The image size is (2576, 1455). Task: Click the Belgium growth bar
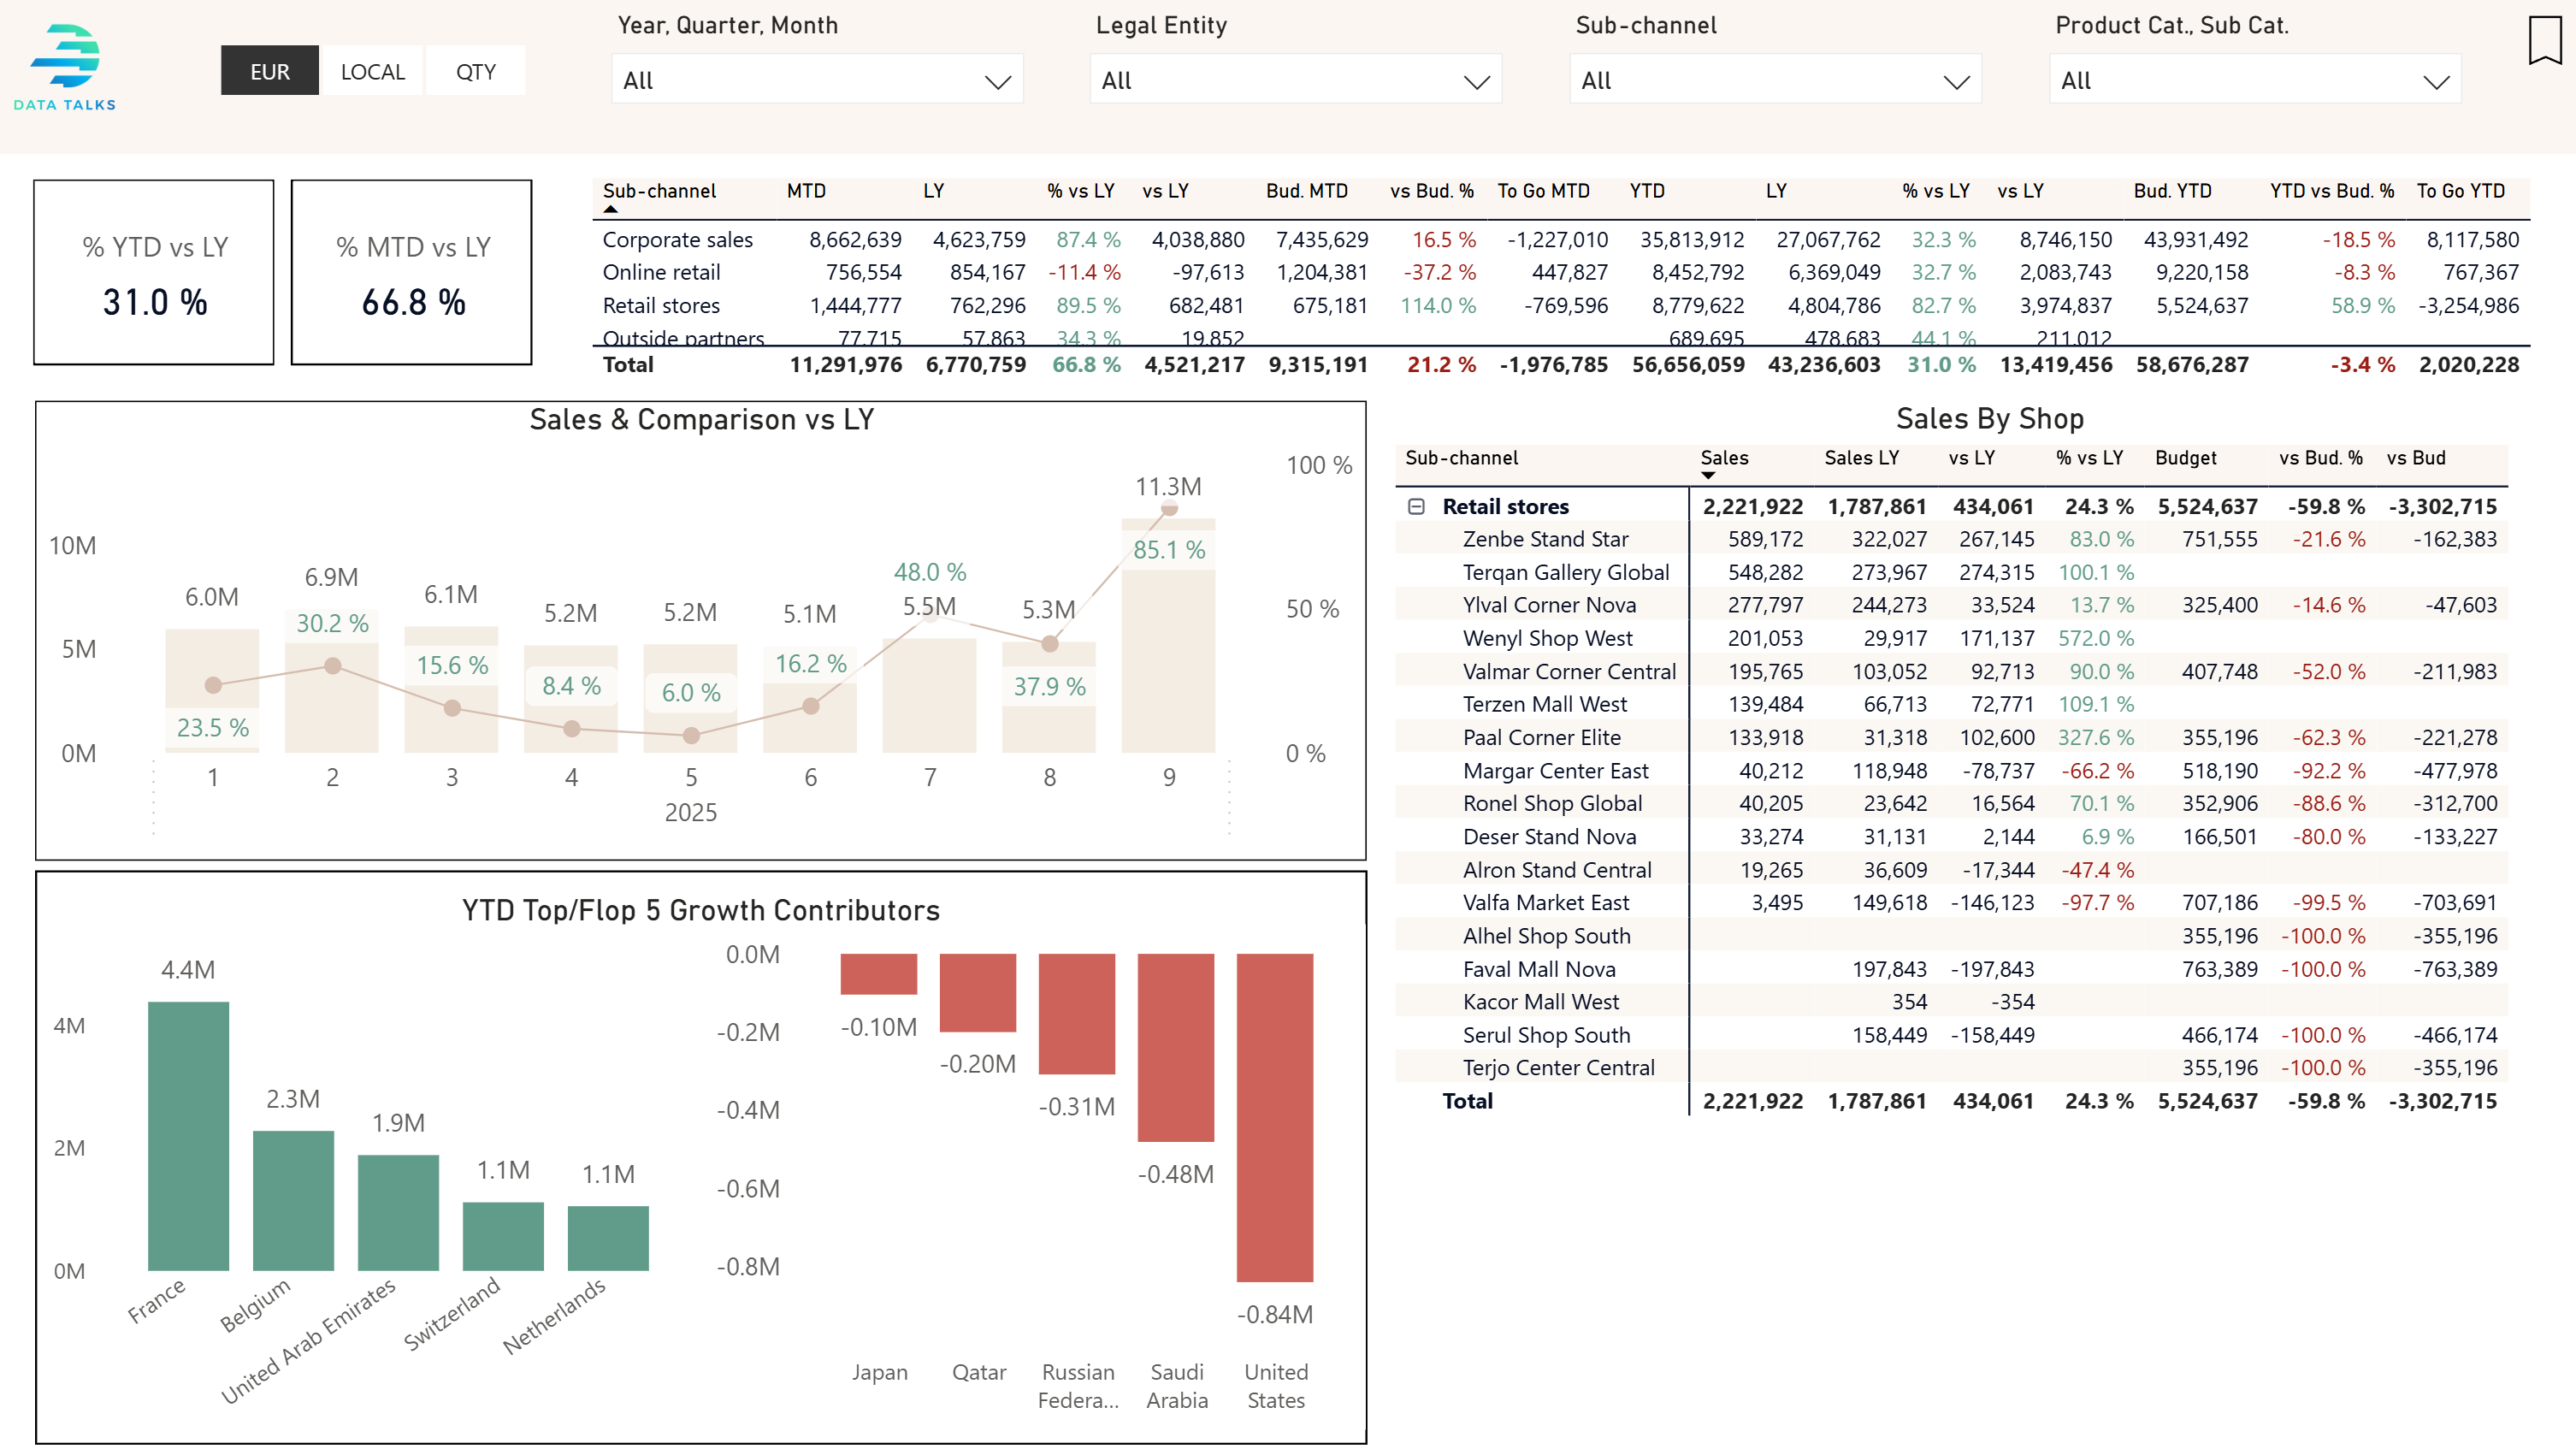293,1201
